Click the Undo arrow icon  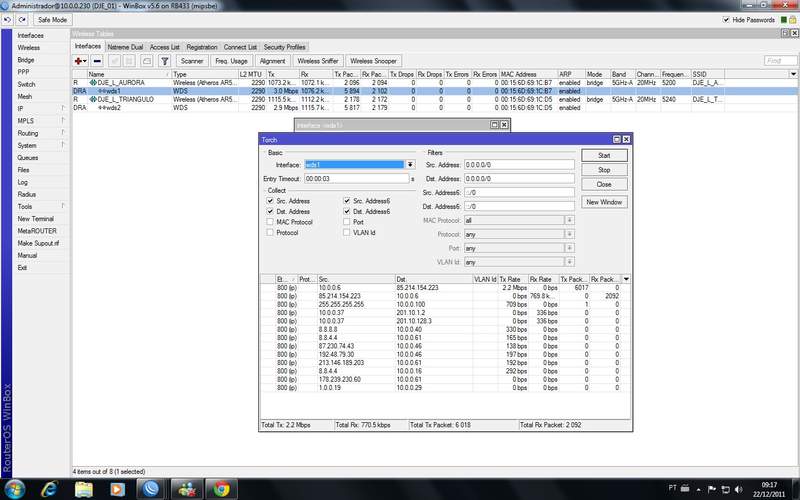click(9, 20)
